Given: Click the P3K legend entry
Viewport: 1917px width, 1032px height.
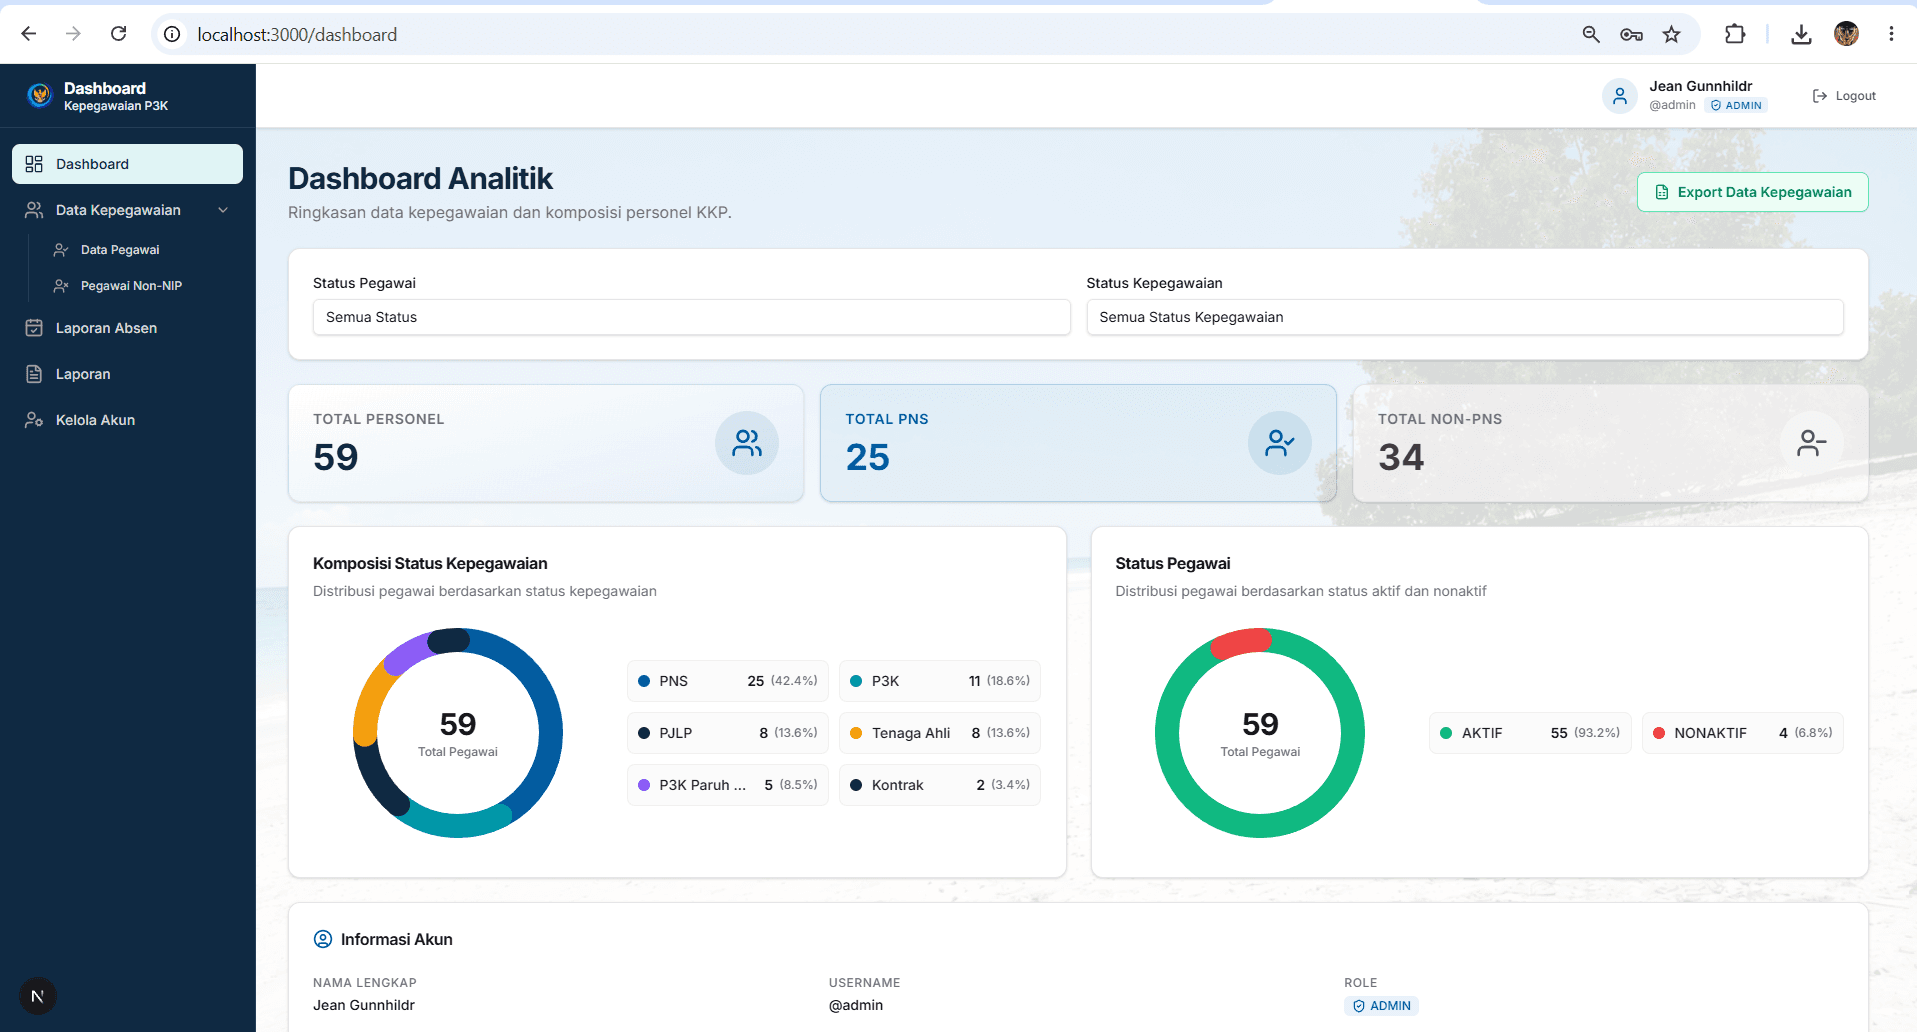Looking at the screenshot, I should pyautogui.click(x=940, y=681).
